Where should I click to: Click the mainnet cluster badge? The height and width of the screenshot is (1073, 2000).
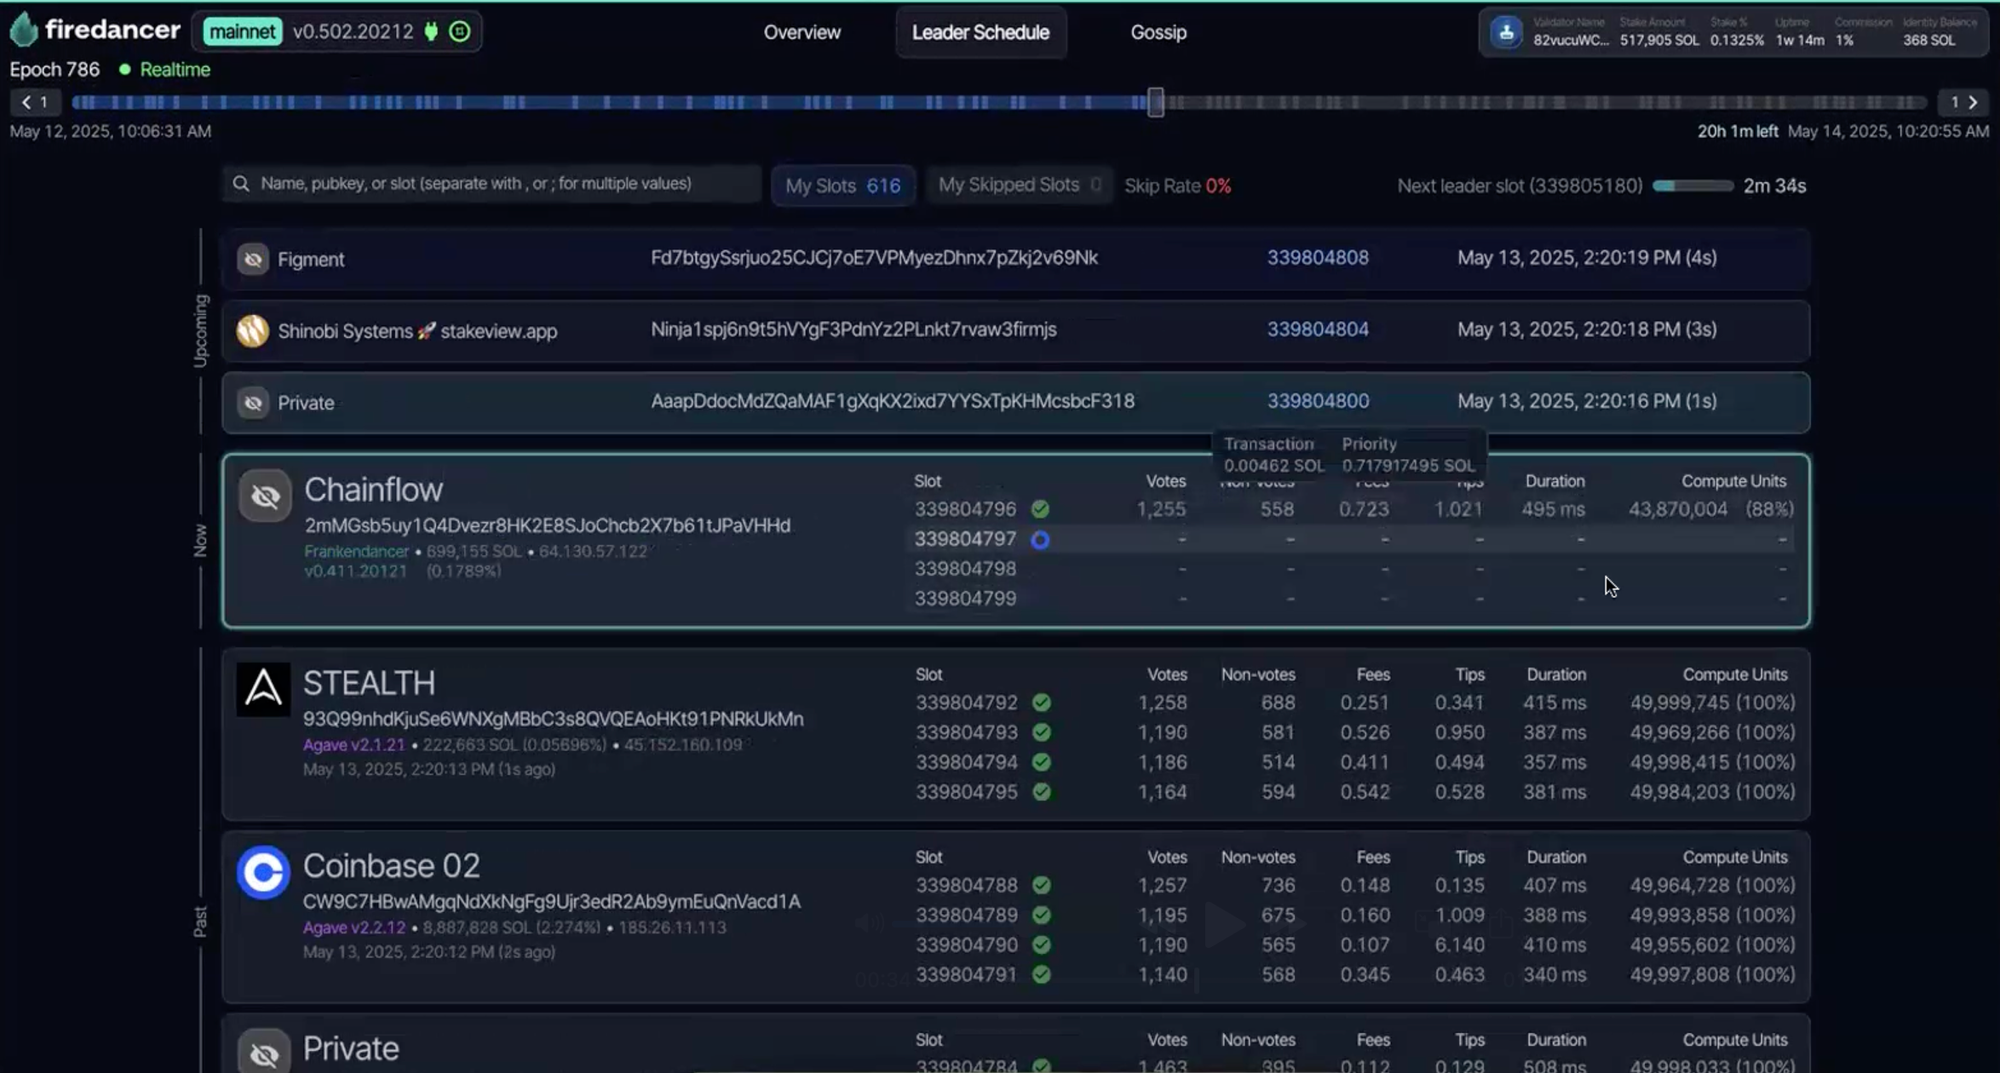tap(242, 31)
